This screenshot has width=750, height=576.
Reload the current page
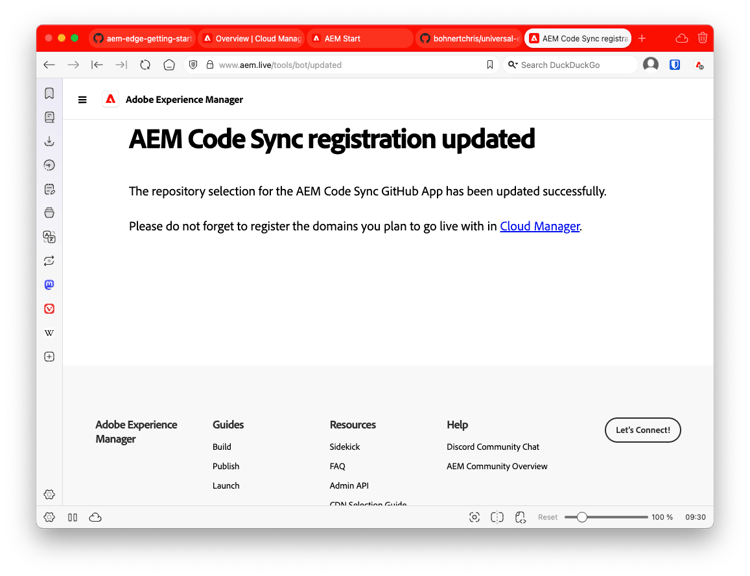(x=145, y=65)
